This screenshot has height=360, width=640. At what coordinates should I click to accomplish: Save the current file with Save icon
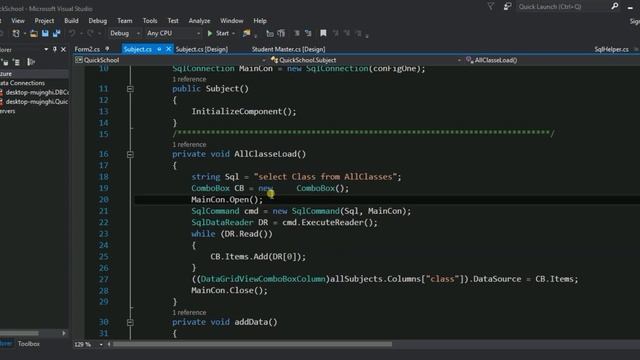(45, 33)
